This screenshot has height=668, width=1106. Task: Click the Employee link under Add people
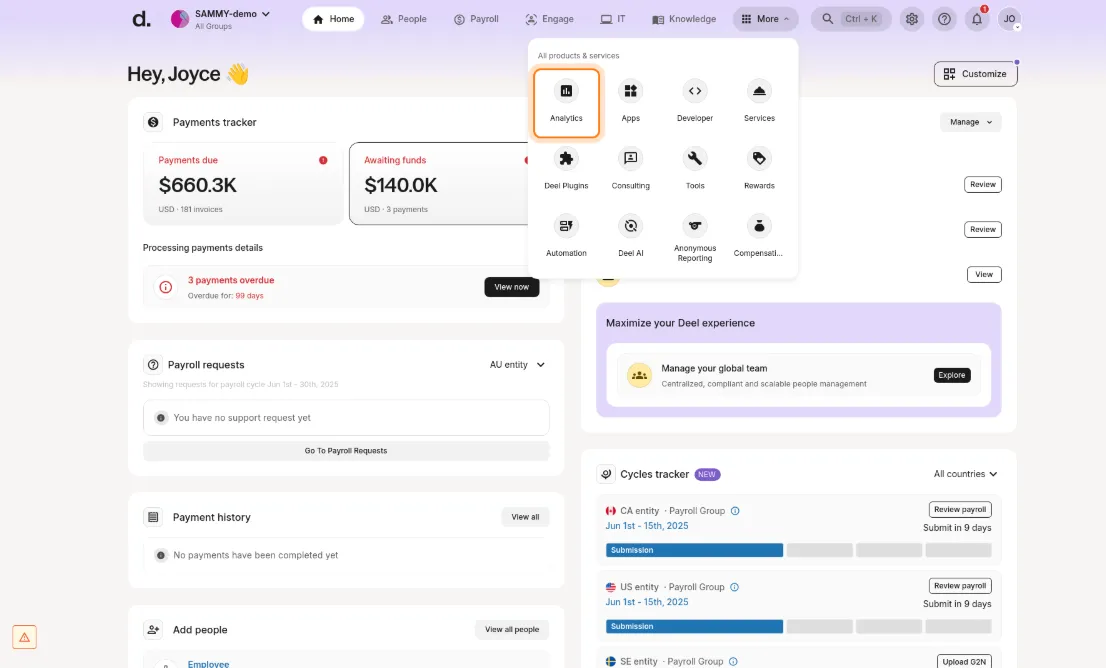(208, 664)
